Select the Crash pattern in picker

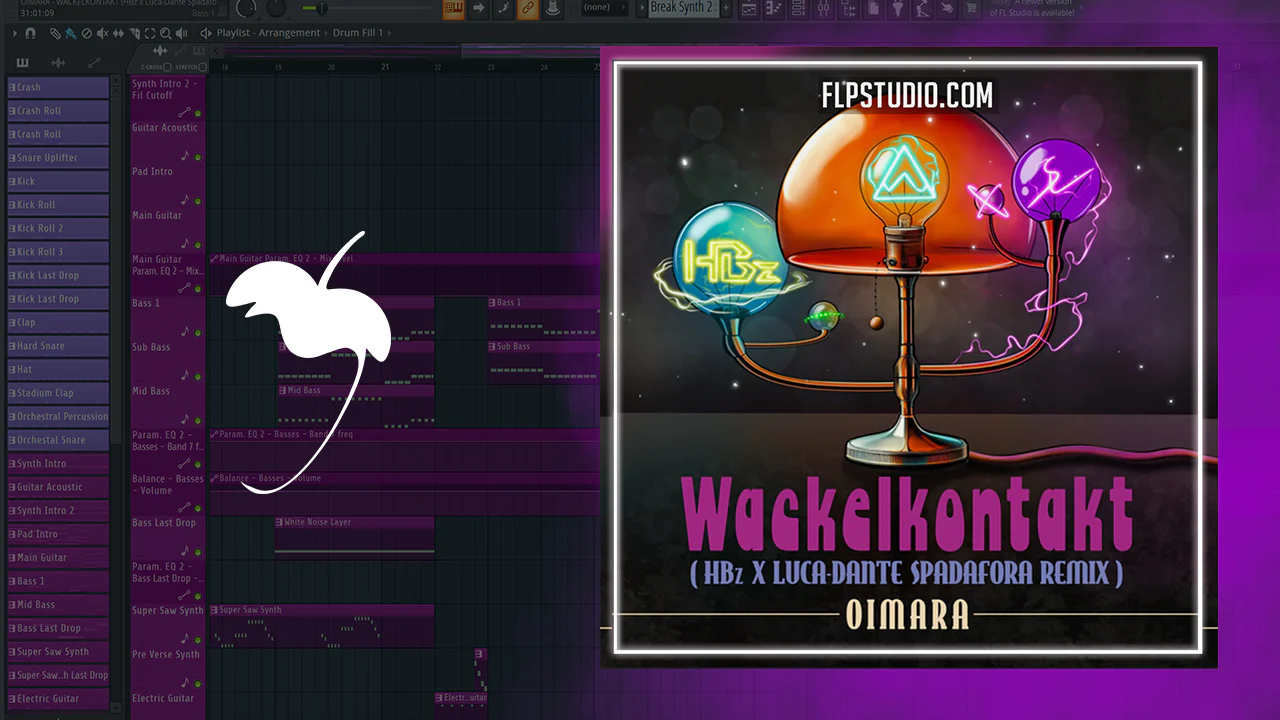[58, 87]
